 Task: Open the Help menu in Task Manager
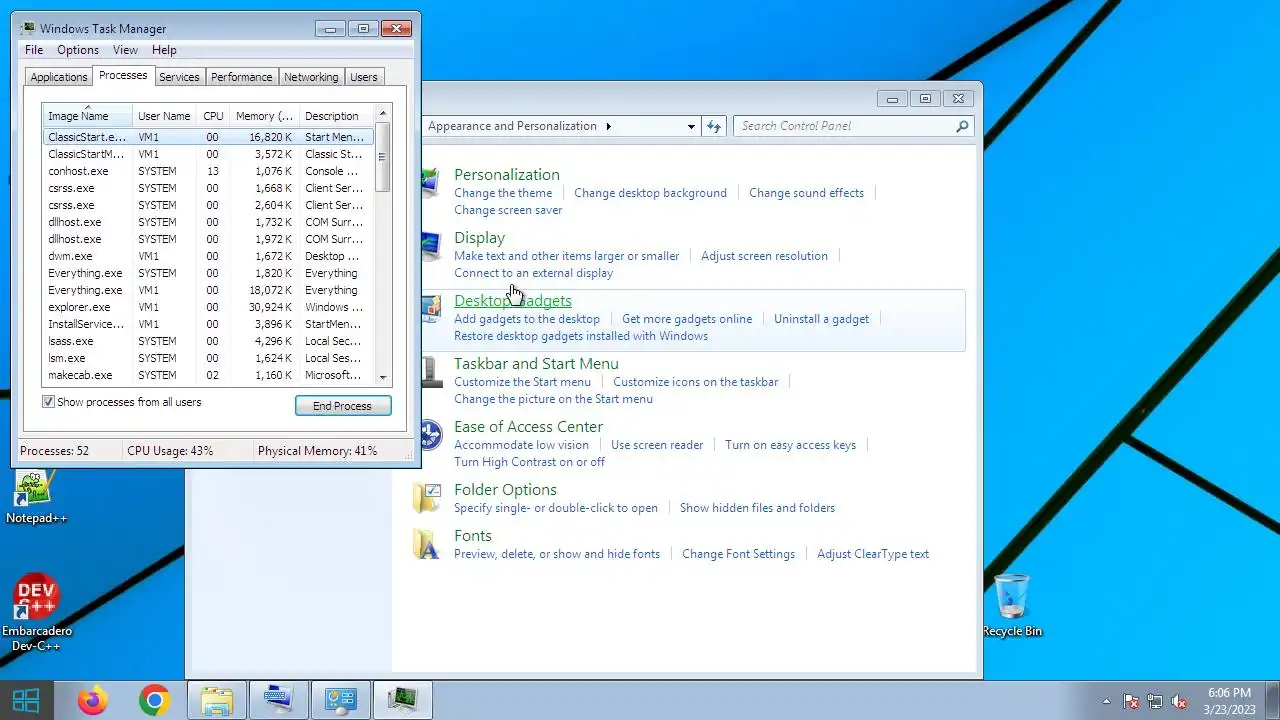(164, 50)
